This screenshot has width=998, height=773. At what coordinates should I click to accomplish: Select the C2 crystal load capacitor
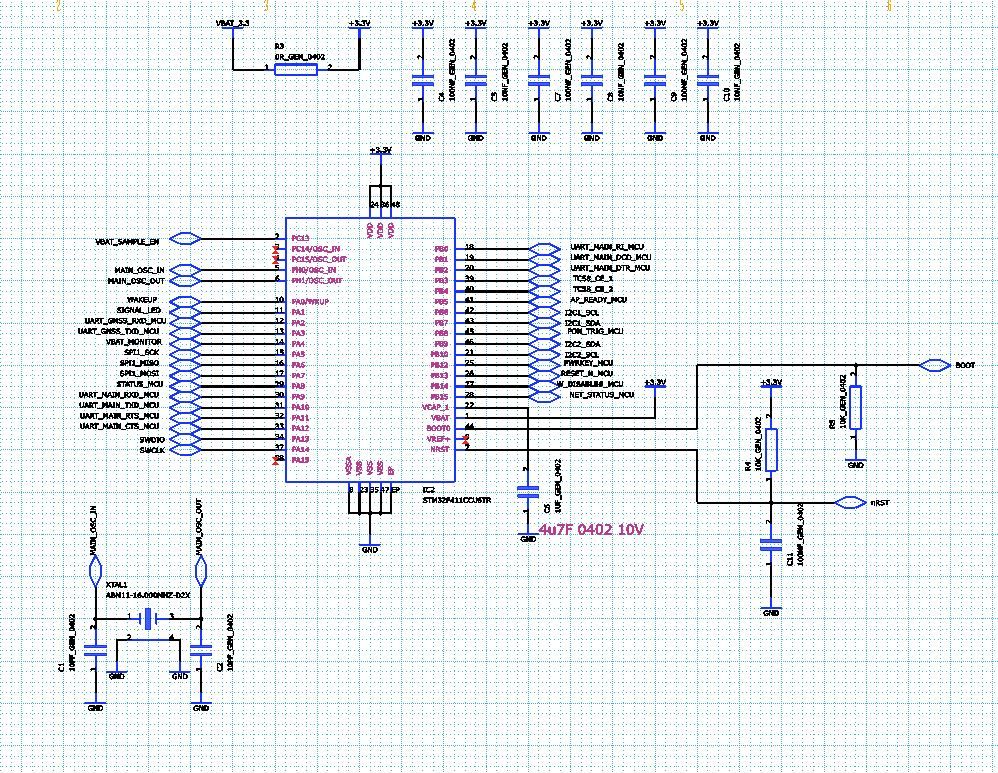click(x=200, y=651)
